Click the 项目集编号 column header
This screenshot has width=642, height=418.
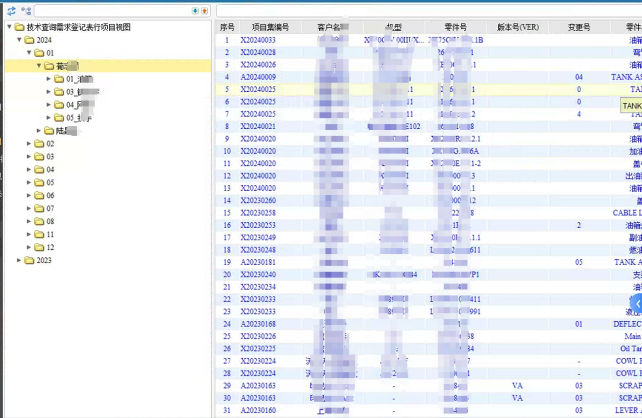coord(270,27)
